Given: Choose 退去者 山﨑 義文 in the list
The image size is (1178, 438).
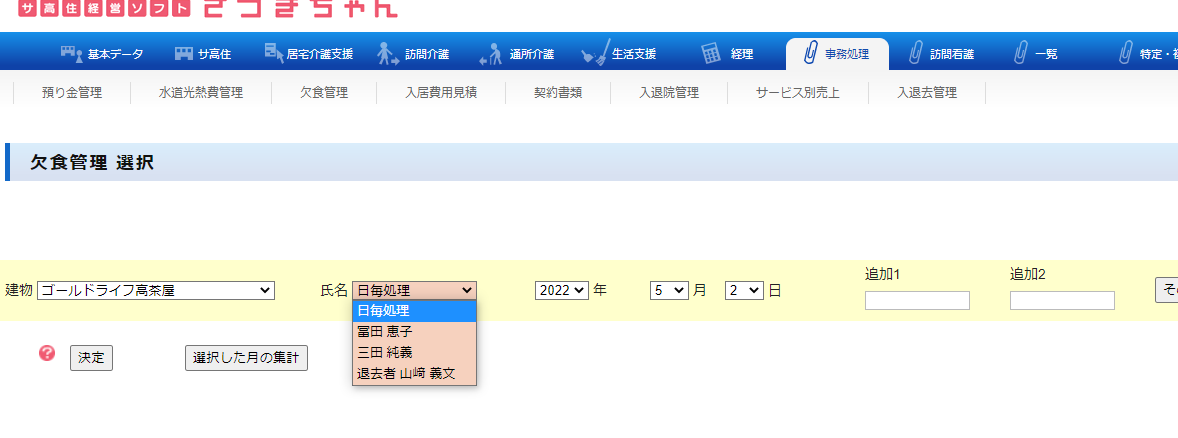Looking at the screenshot, I should pos(406,373).
